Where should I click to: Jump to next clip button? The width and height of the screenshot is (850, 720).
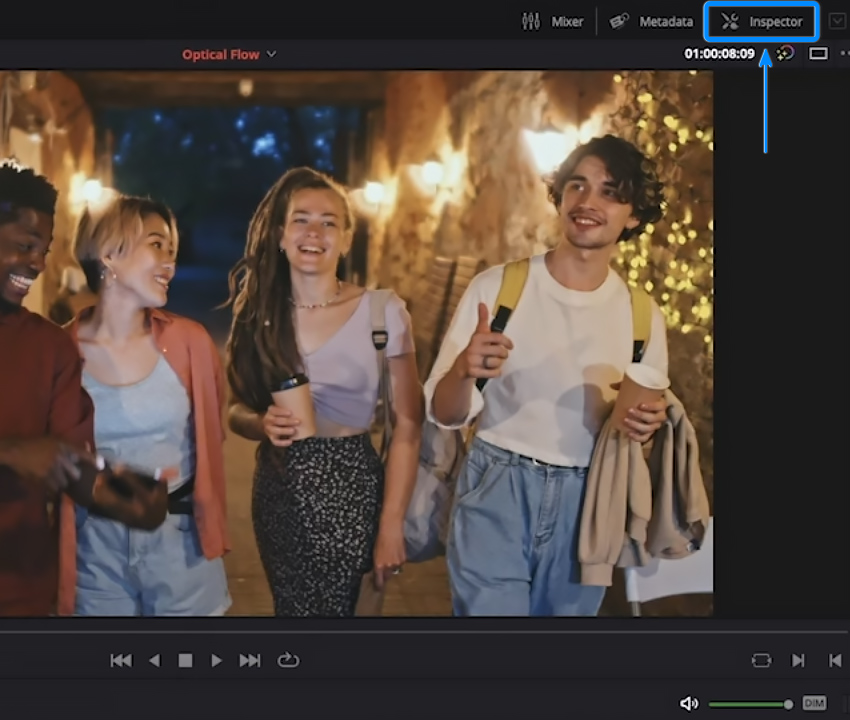tap(798, 660)
